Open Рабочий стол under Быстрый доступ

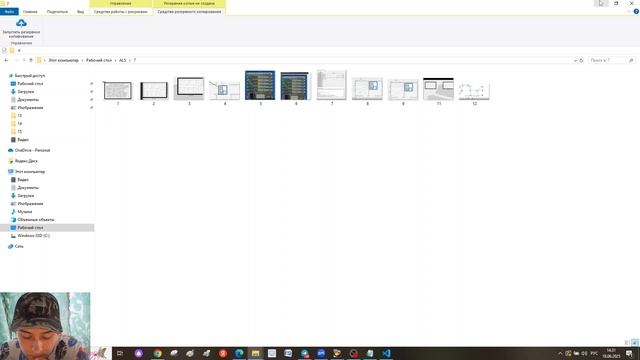coord(30,84)
